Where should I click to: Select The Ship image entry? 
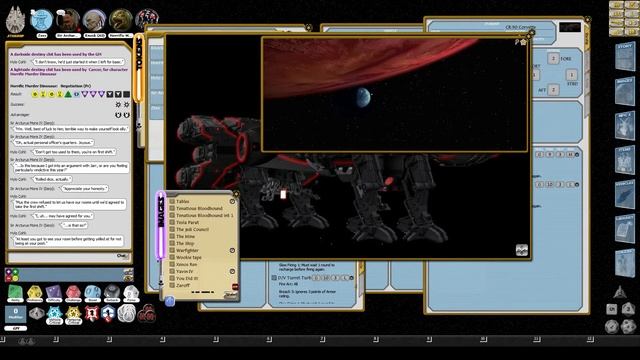pyautogui.click(x=185, y=243)
